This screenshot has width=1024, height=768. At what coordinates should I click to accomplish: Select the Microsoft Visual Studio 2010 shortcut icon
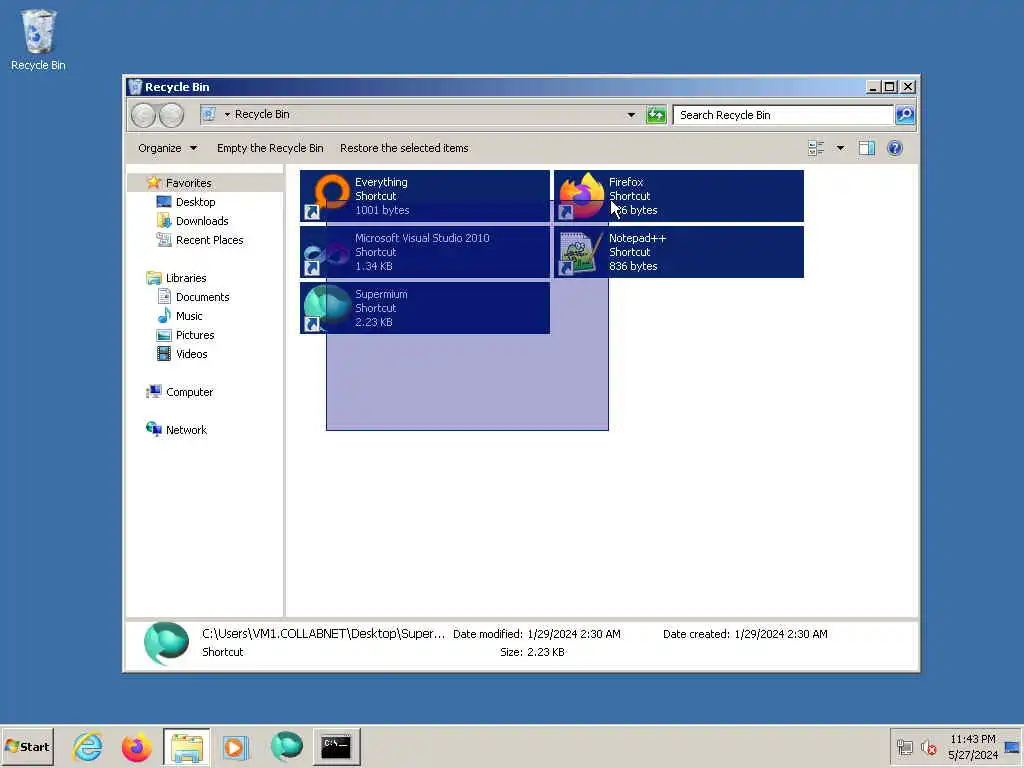328,252
